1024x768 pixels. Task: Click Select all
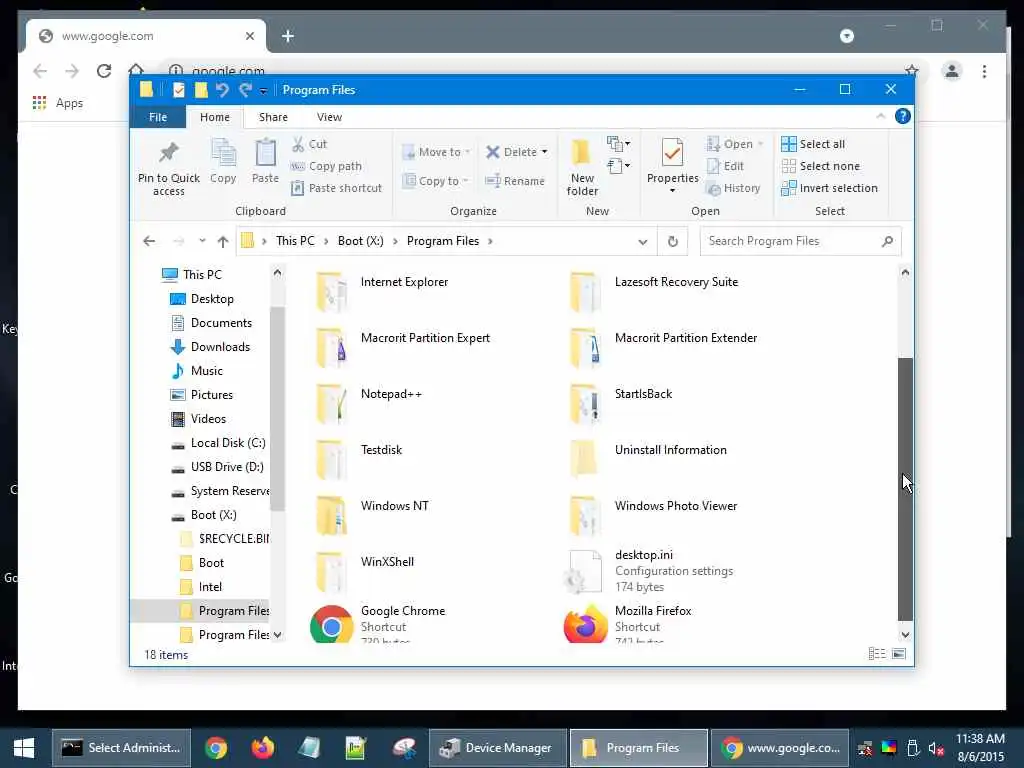(x=813, y=144)
